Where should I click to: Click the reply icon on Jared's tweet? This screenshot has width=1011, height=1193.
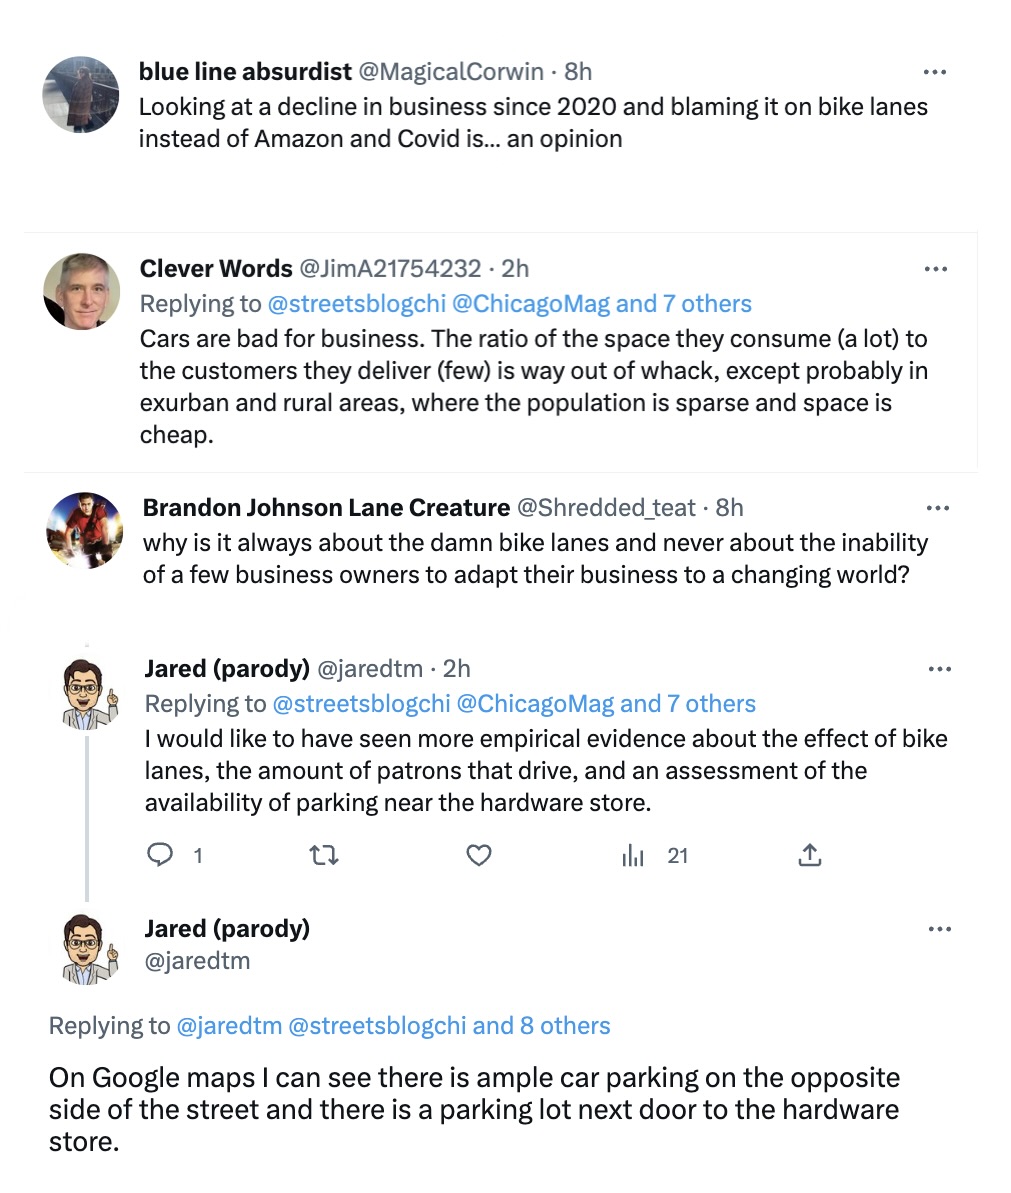click(x=161, y=855)
